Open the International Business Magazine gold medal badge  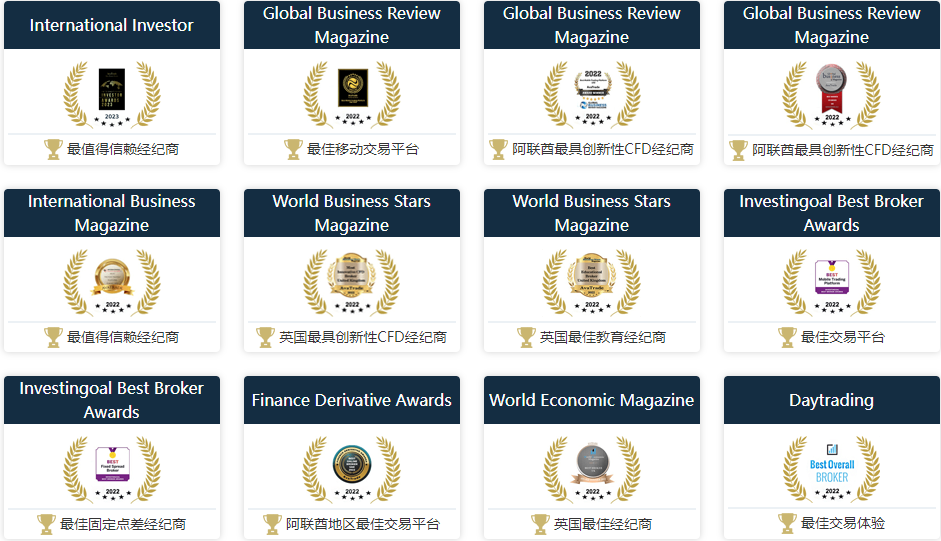point(112,277)
